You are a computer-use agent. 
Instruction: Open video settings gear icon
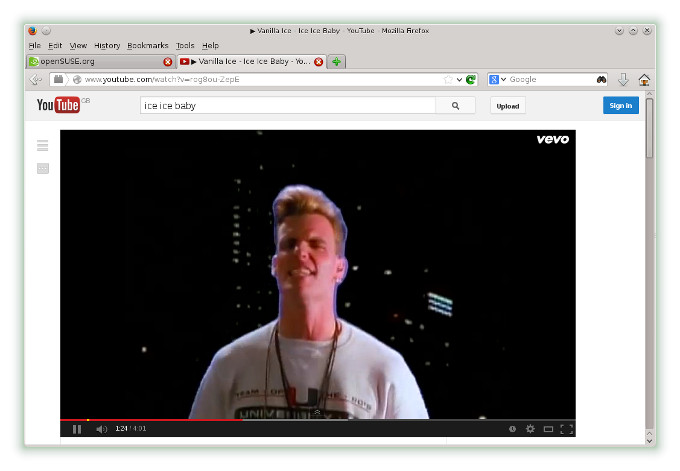tap(530, 429)
